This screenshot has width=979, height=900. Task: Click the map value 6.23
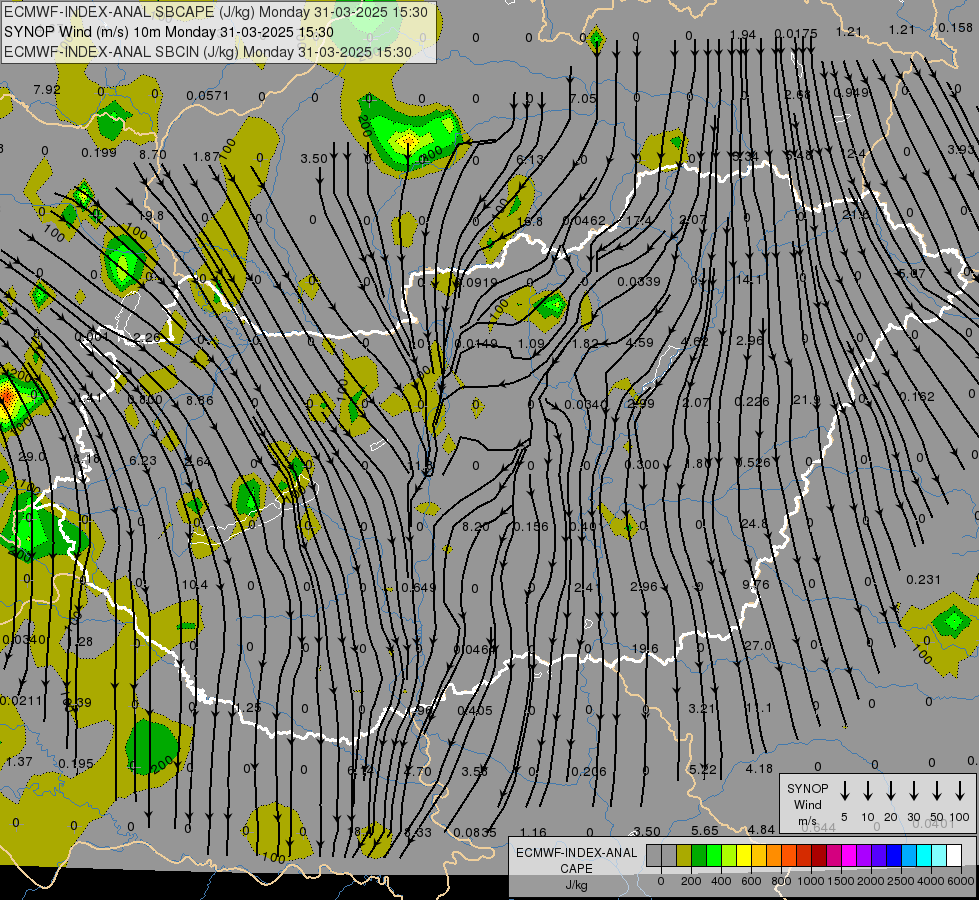[x=143, y=460]
